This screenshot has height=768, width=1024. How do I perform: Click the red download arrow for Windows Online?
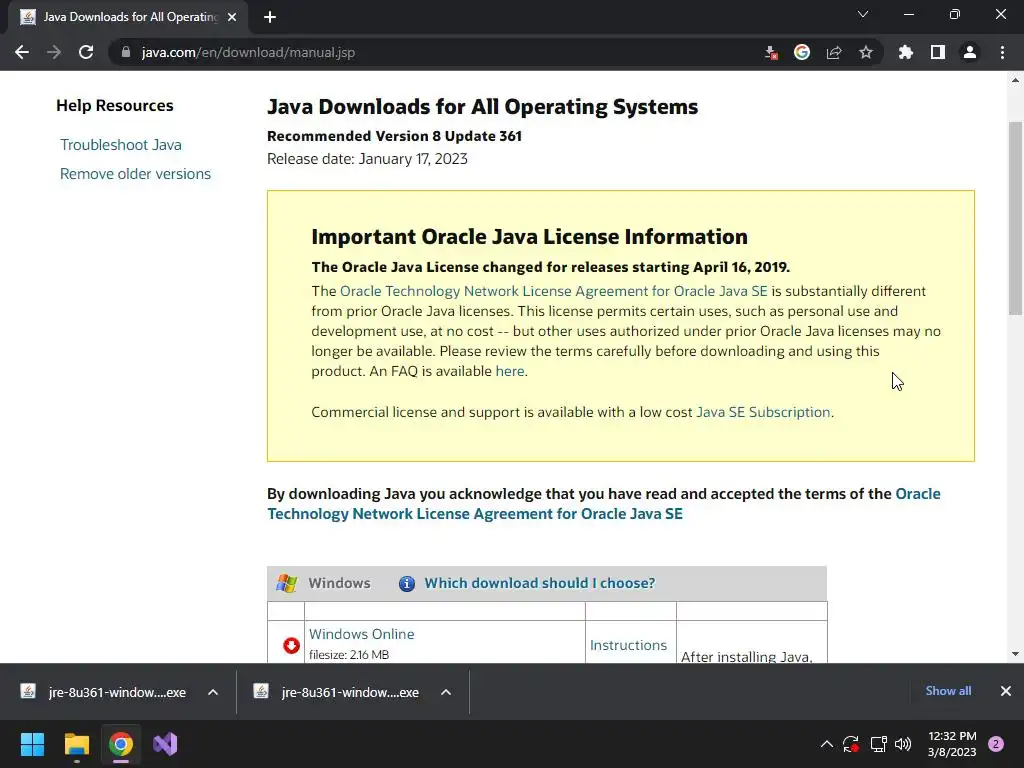(x=291, y=645)
